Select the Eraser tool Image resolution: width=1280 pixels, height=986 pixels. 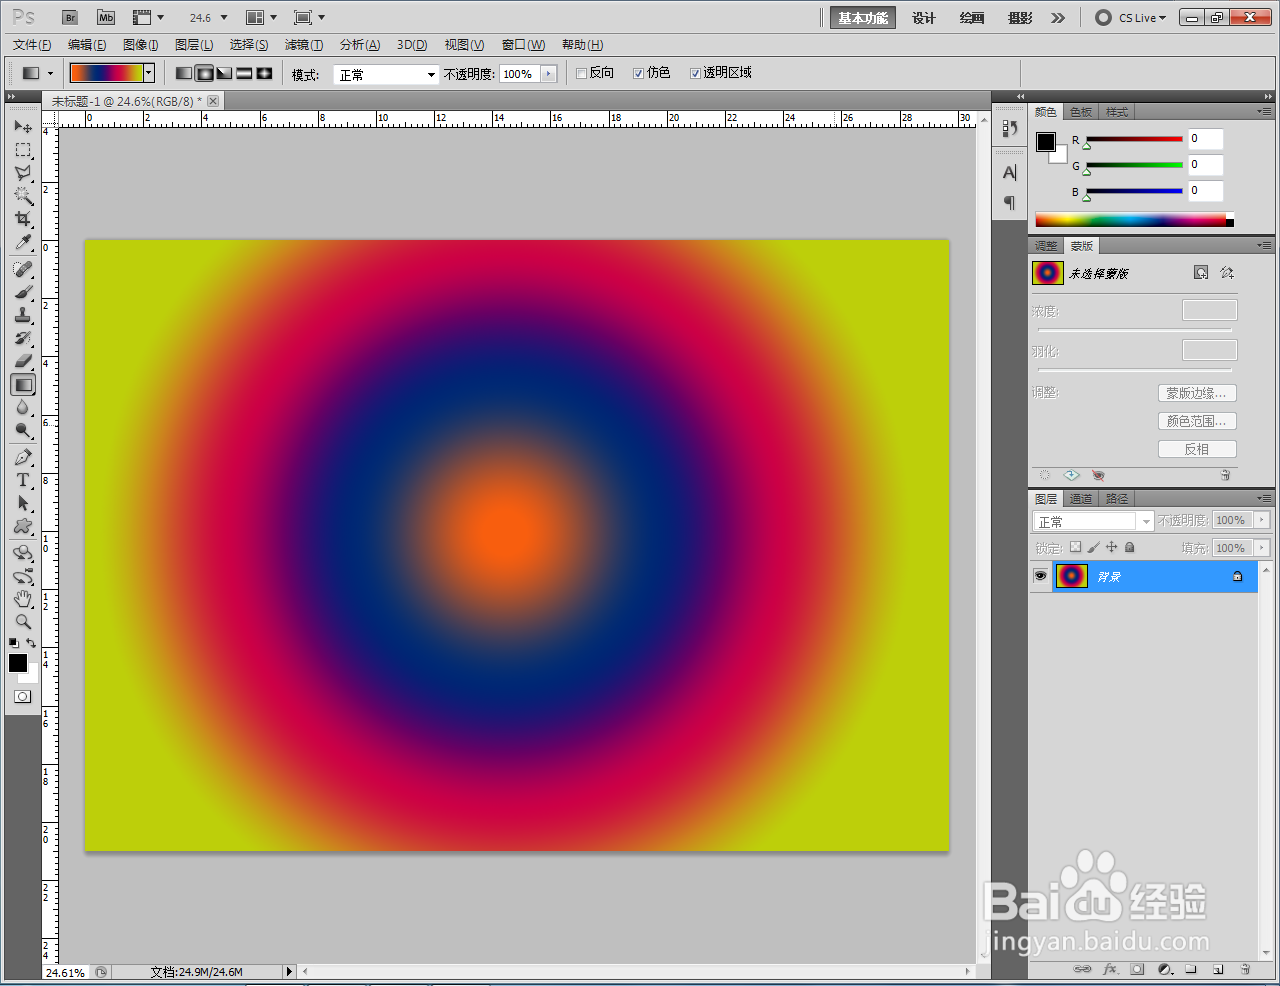pos(23,361)
